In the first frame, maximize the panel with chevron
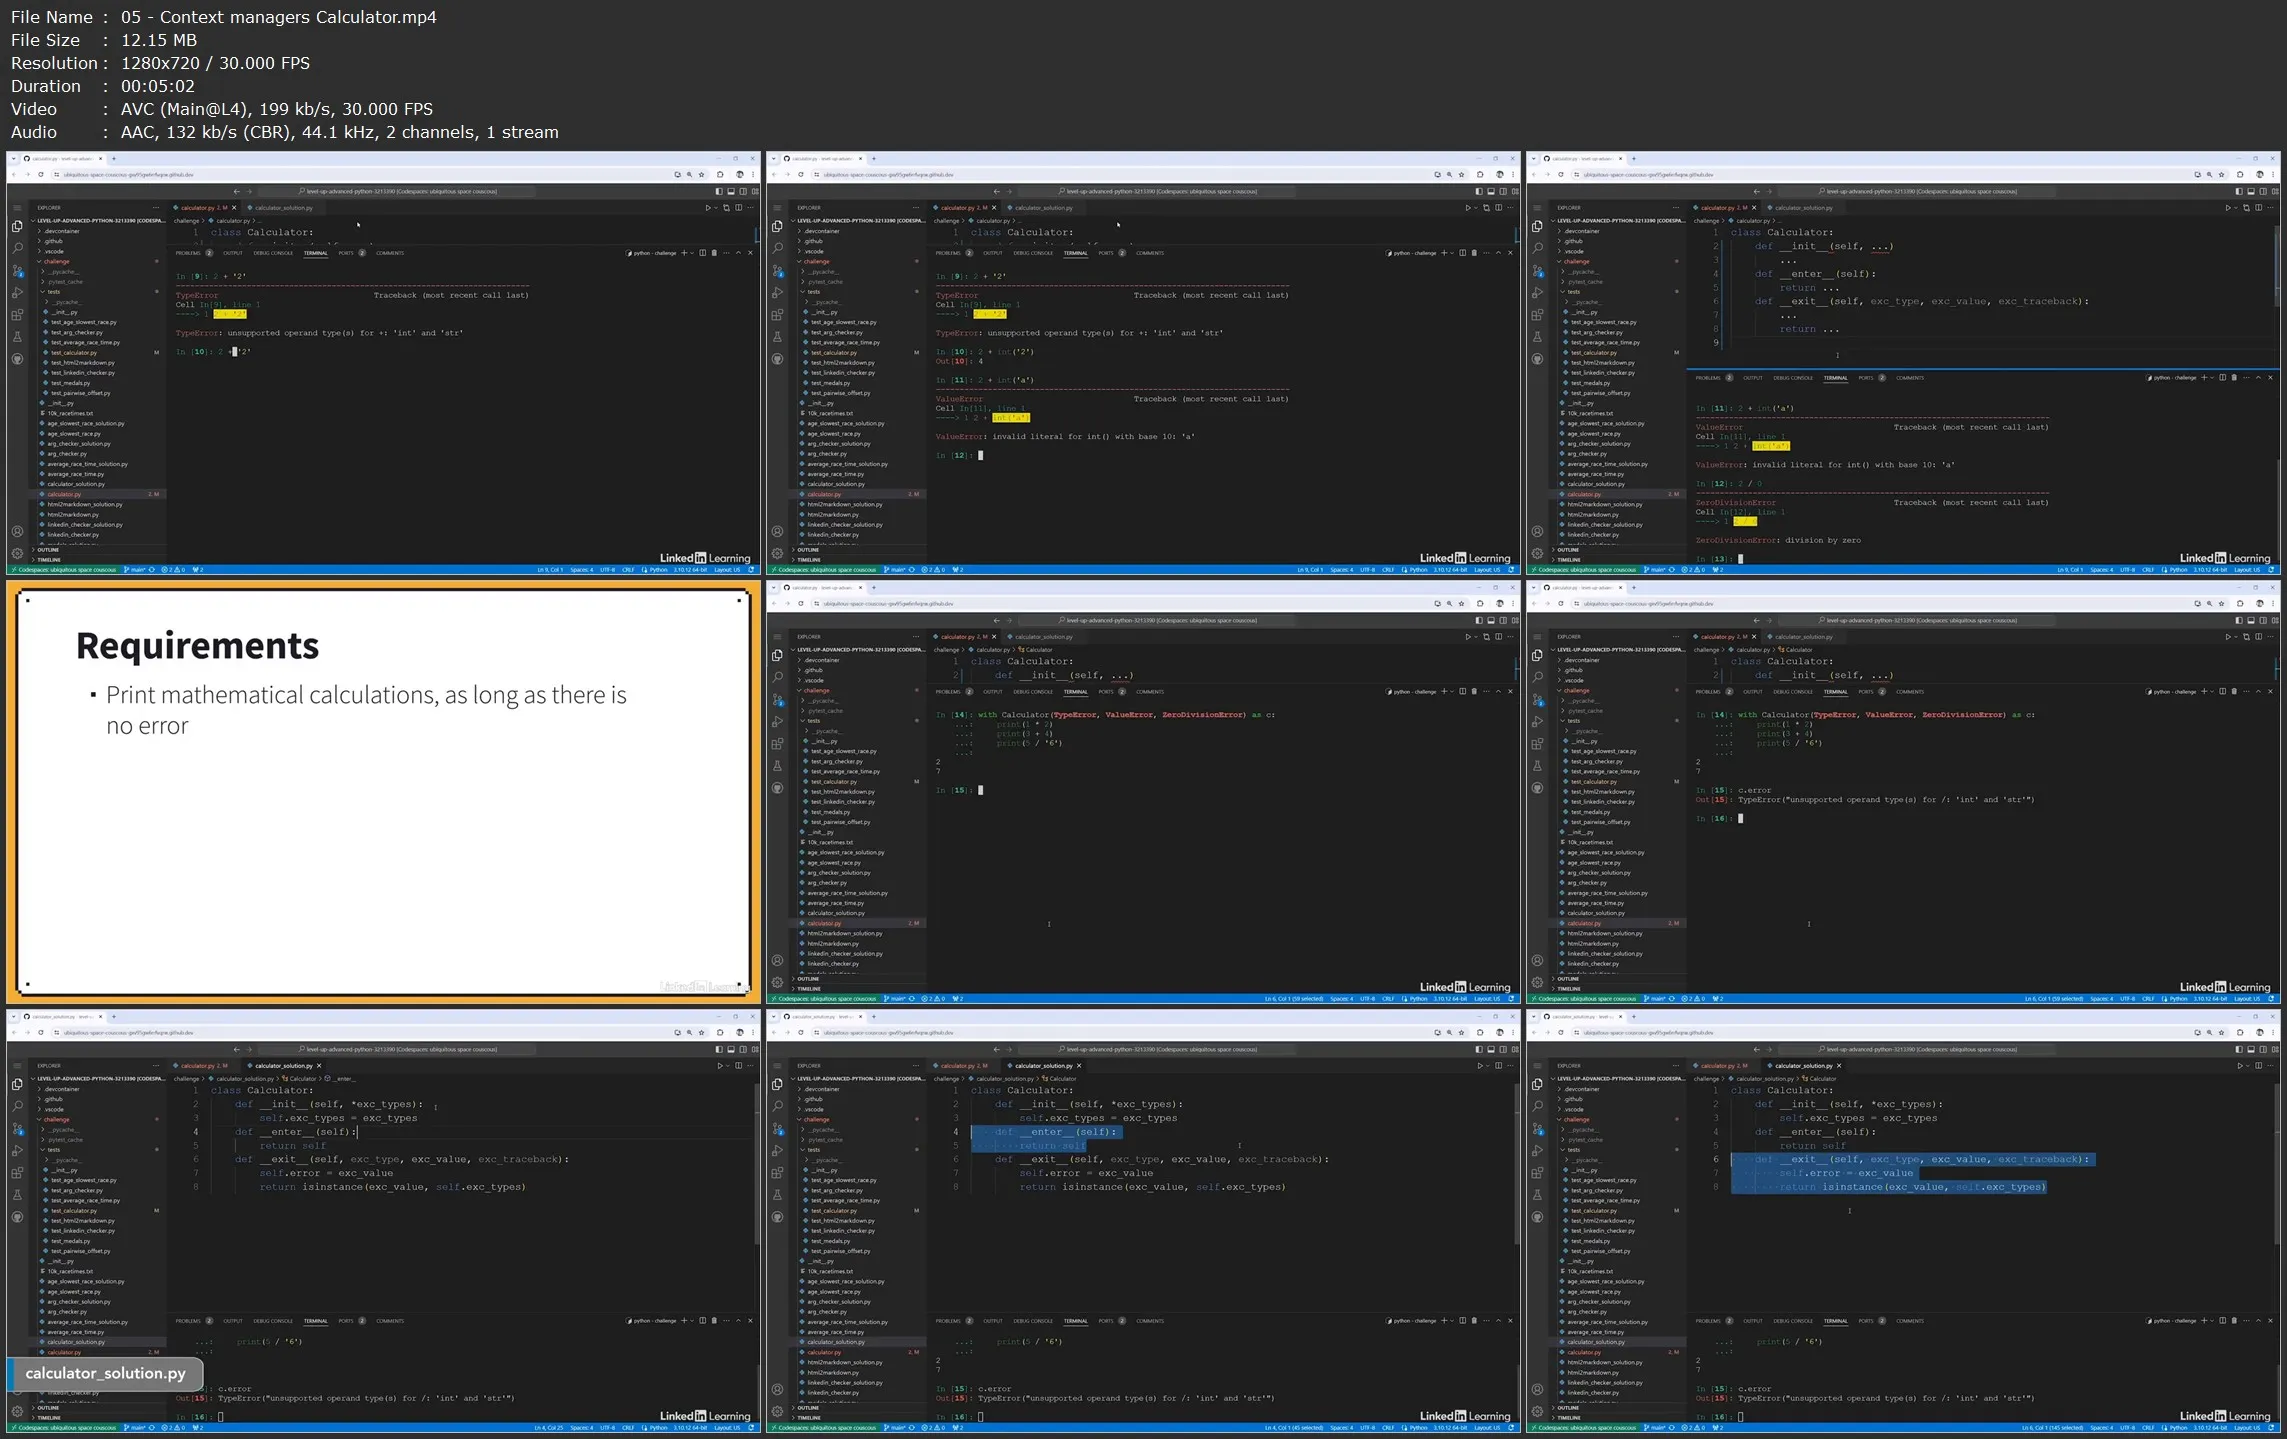The height and width of the screenshot is (1439, 2287). pyautogui.click(x=738, y=253)
